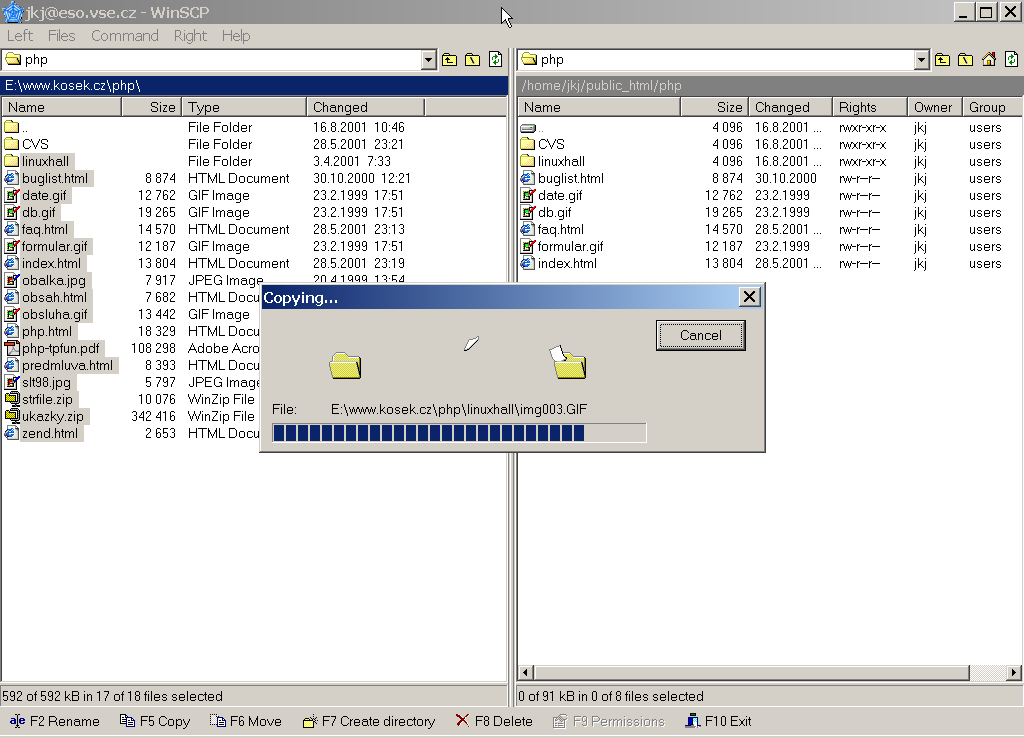This screenshot has width=1024, height=738.
Task: Click linuxhall folder icon in left panel
Action: [12, 161]
